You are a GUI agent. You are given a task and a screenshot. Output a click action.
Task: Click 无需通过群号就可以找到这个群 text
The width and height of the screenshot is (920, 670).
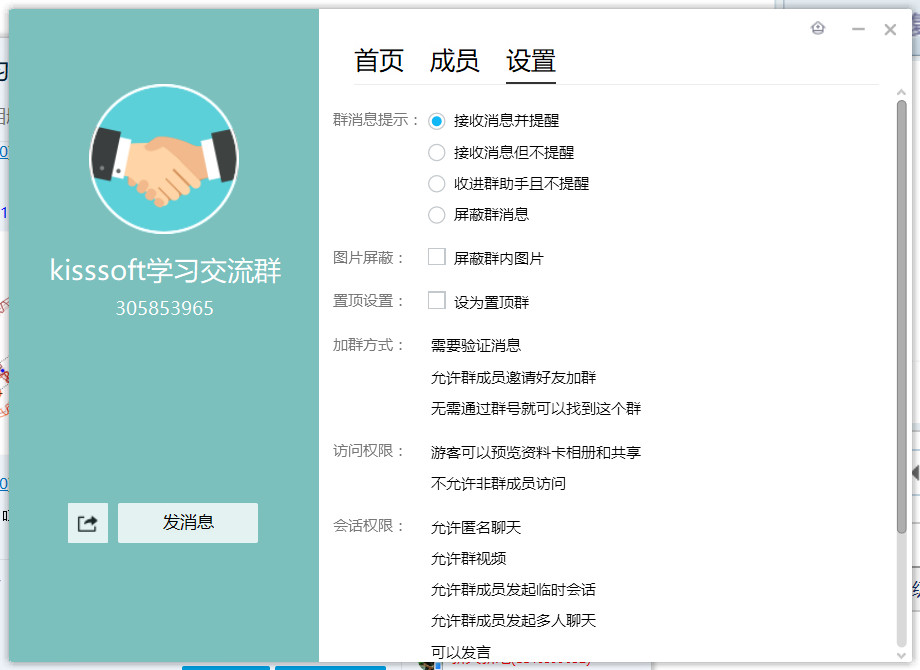tap(536, 408)
